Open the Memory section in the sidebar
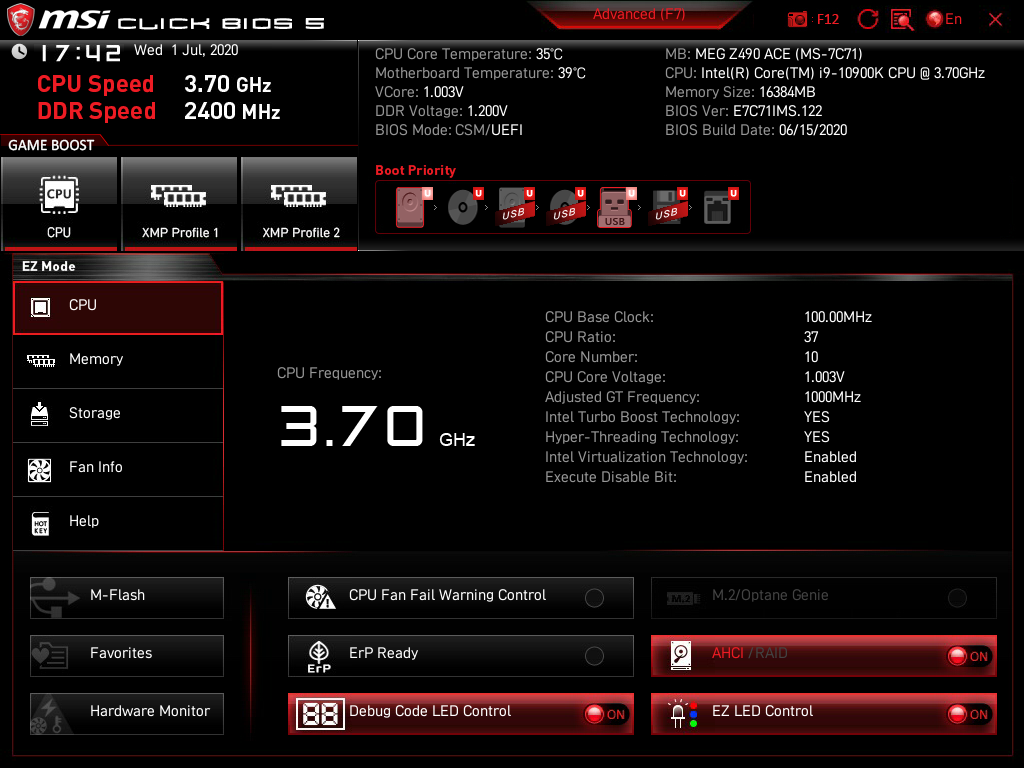Screen dimensions: 1024x768 click(117, 358)
